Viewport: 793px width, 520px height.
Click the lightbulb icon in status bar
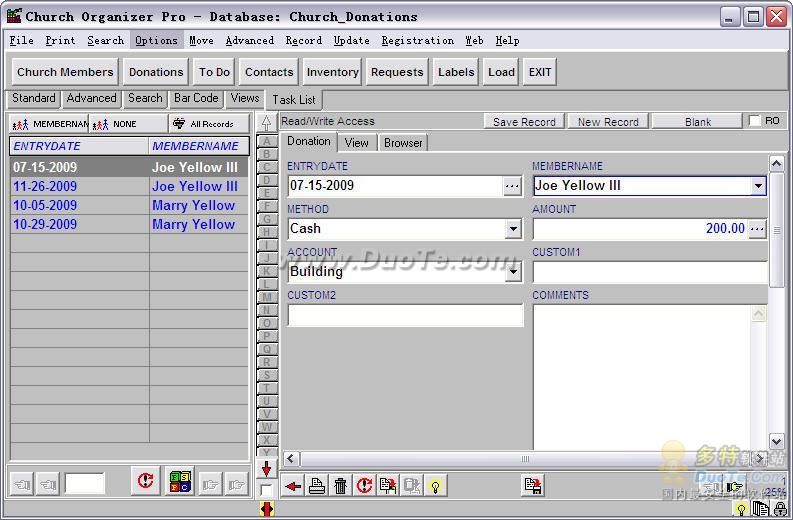(741, 509)
